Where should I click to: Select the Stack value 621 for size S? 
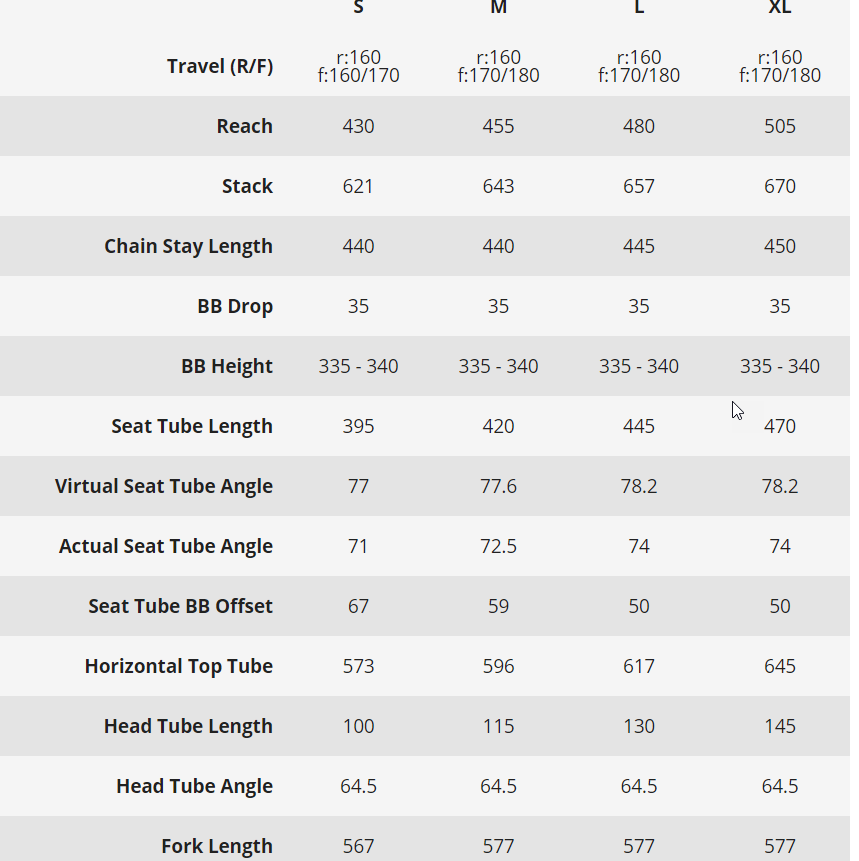click(358, 186)
